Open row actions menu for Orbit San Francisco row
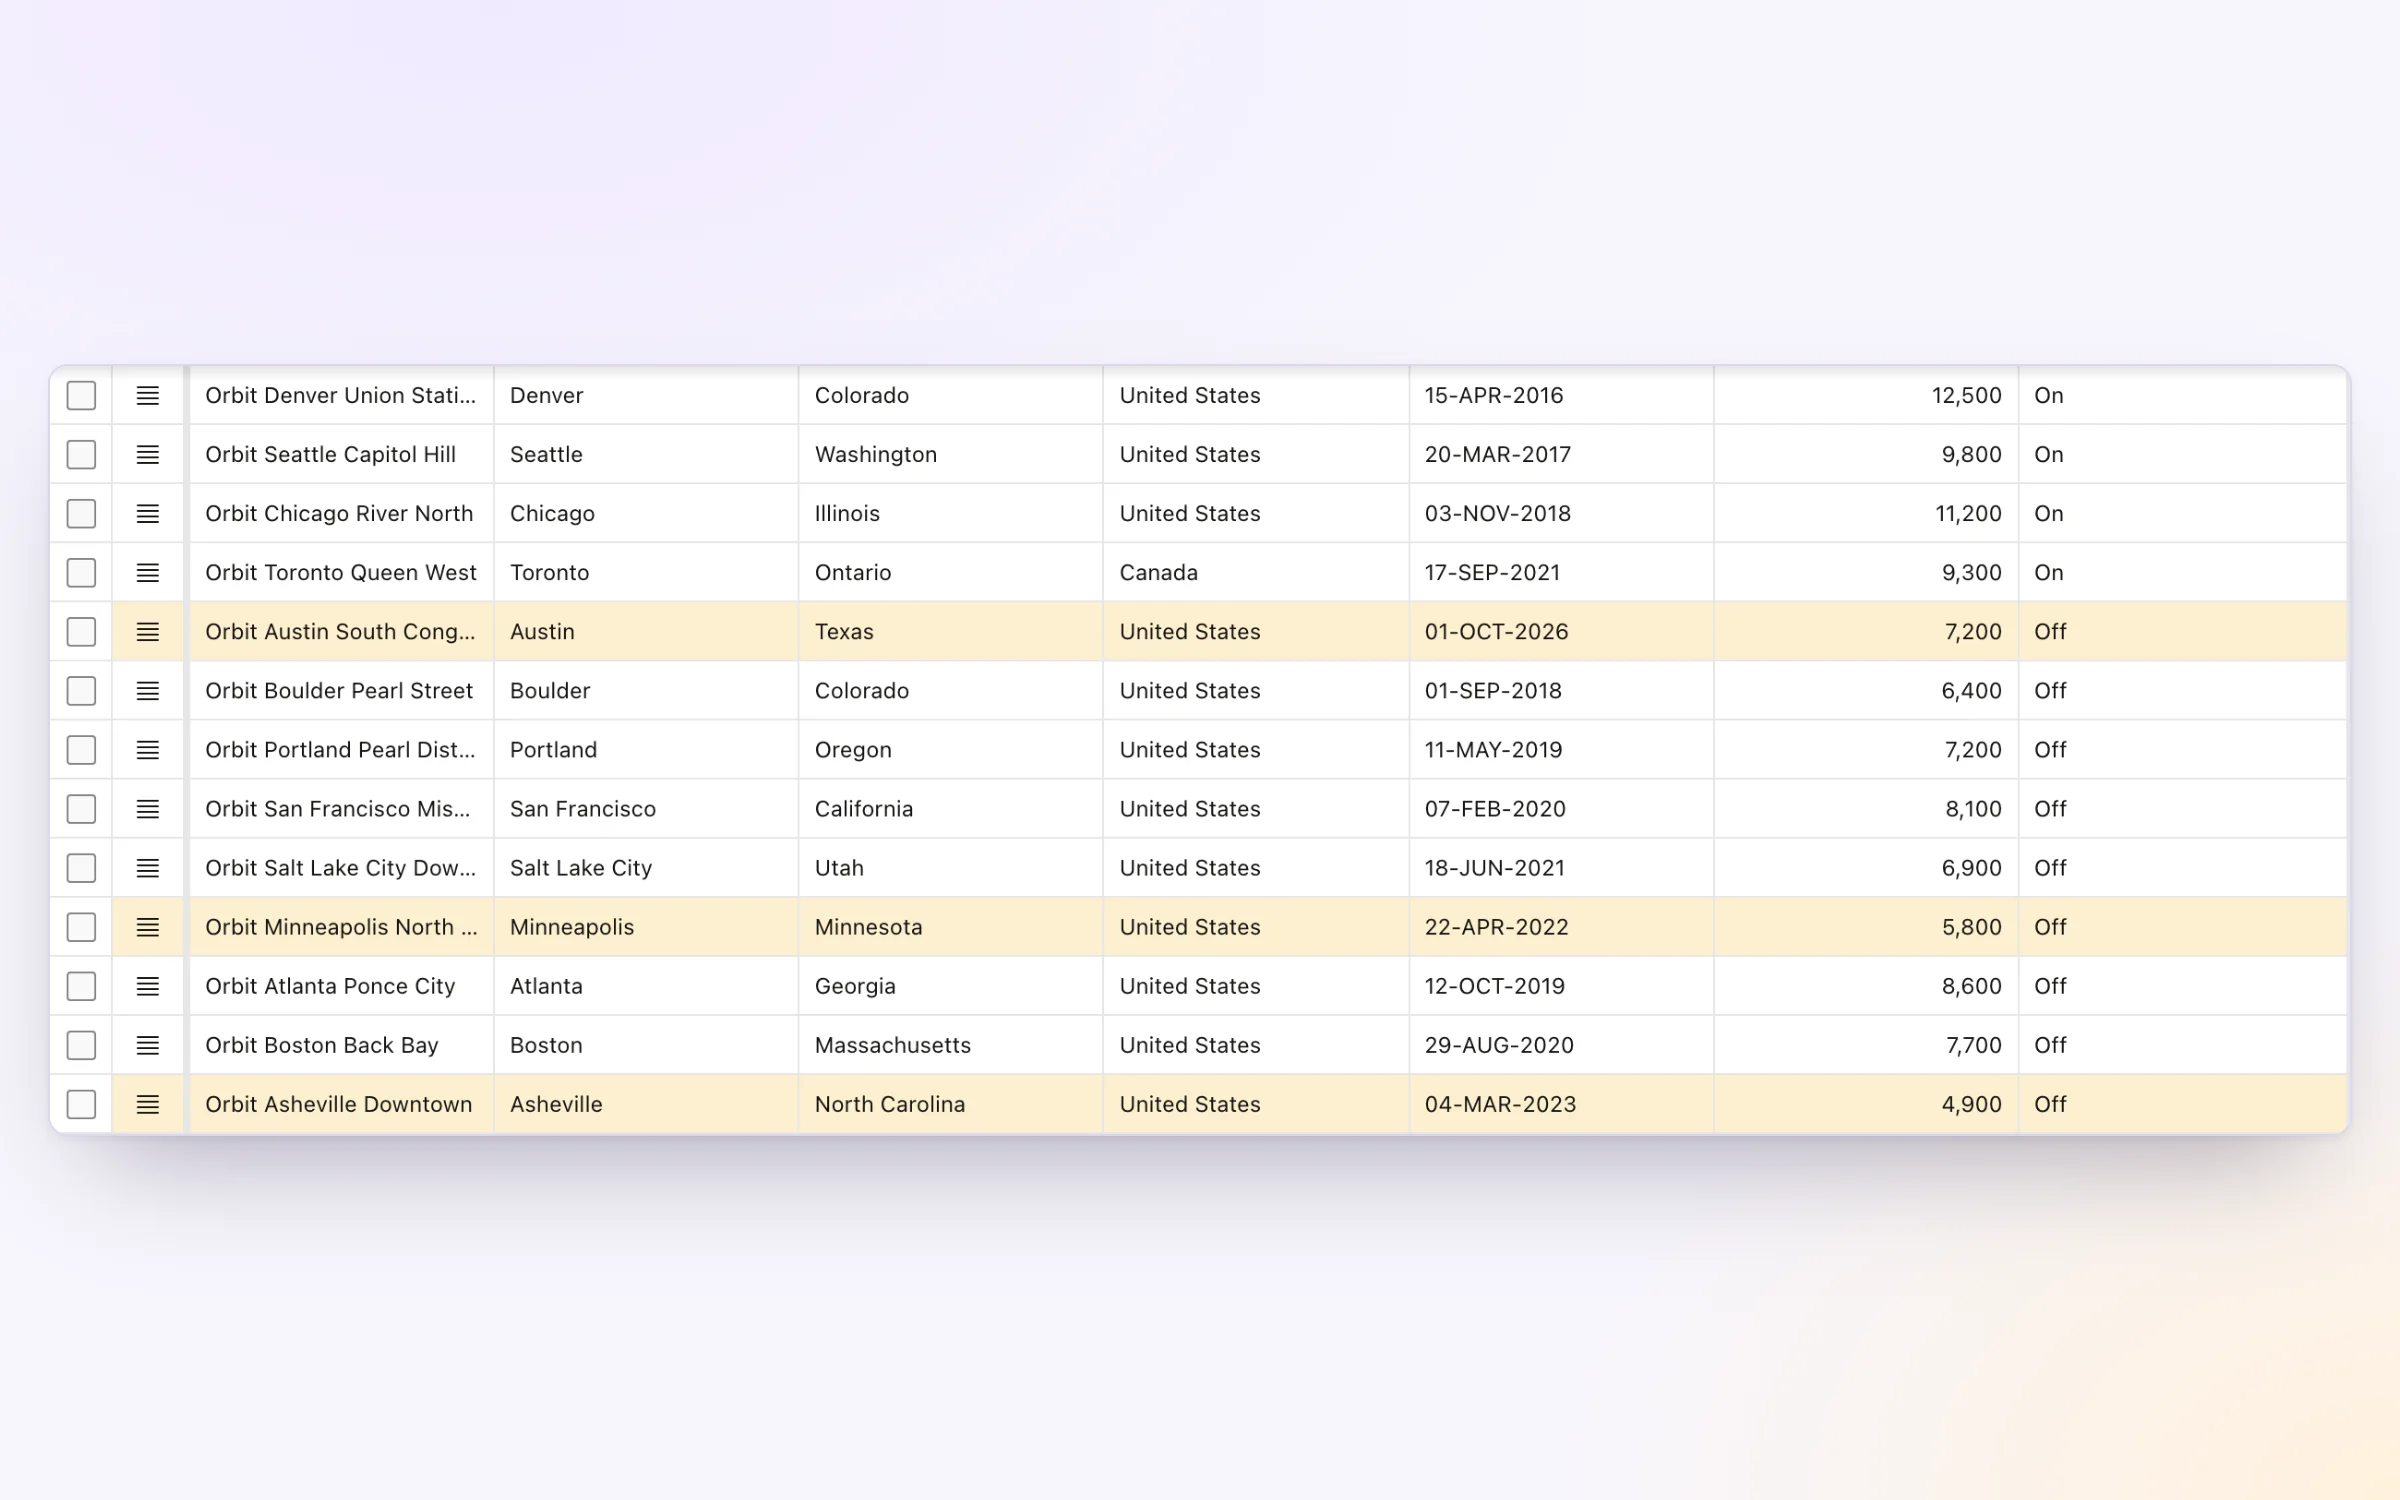Screen dimensions: 2400x1500 [147, 809]
